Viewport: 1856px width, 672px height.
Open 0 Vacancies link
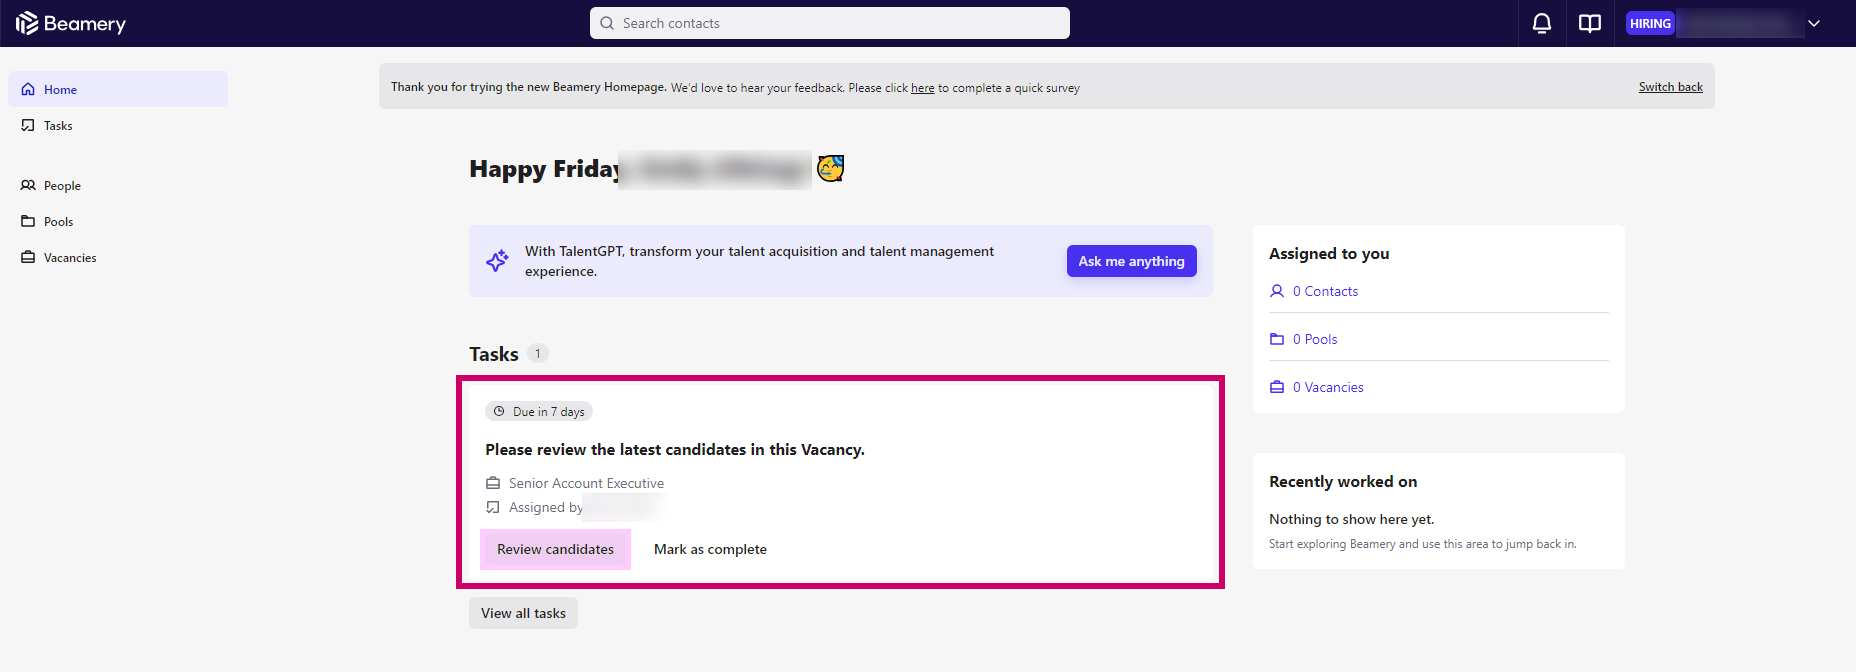(x=1328, y=387)
